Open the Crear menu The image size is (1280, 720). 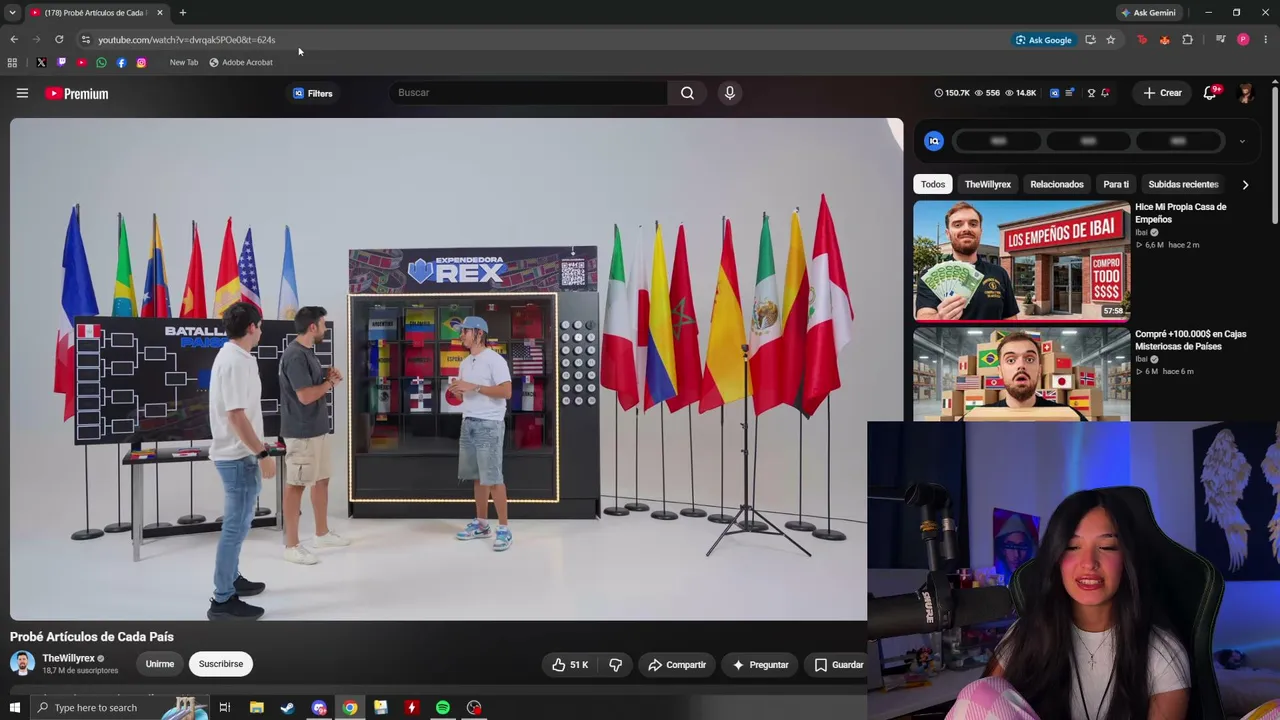[1163, 93]
